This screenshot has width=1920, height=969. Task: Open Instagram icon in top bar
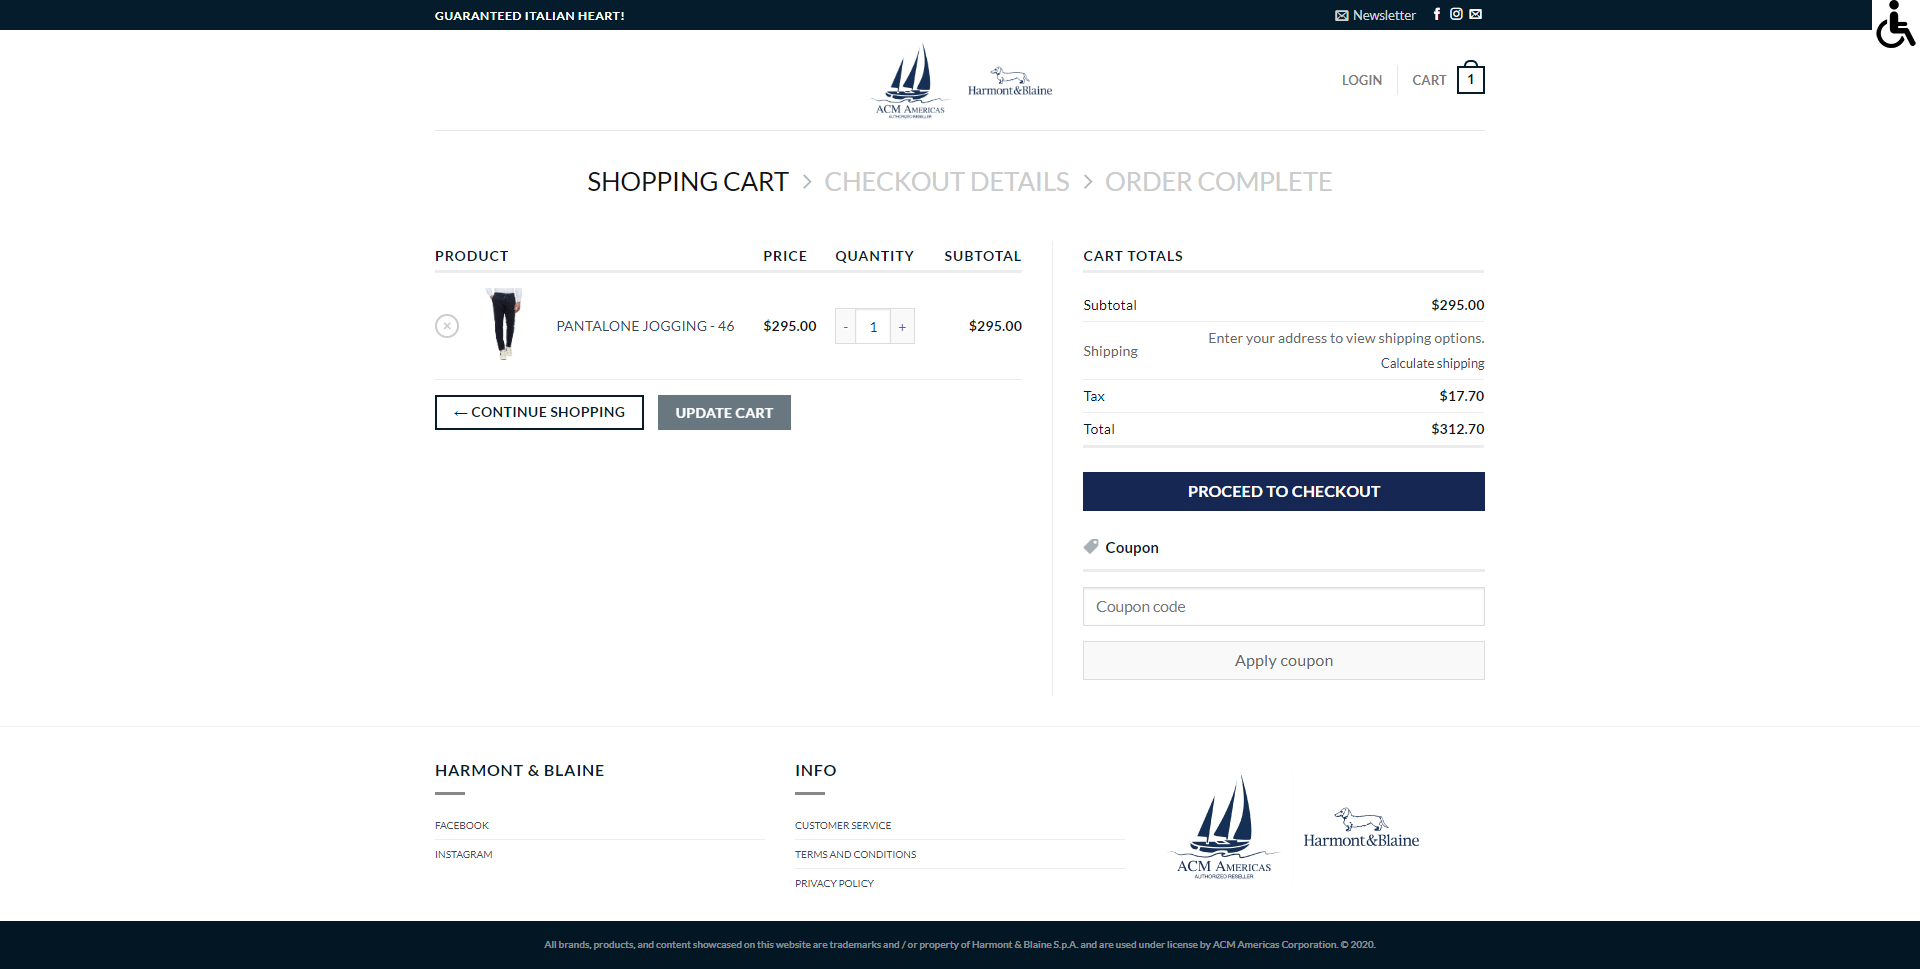[1456, 14]
